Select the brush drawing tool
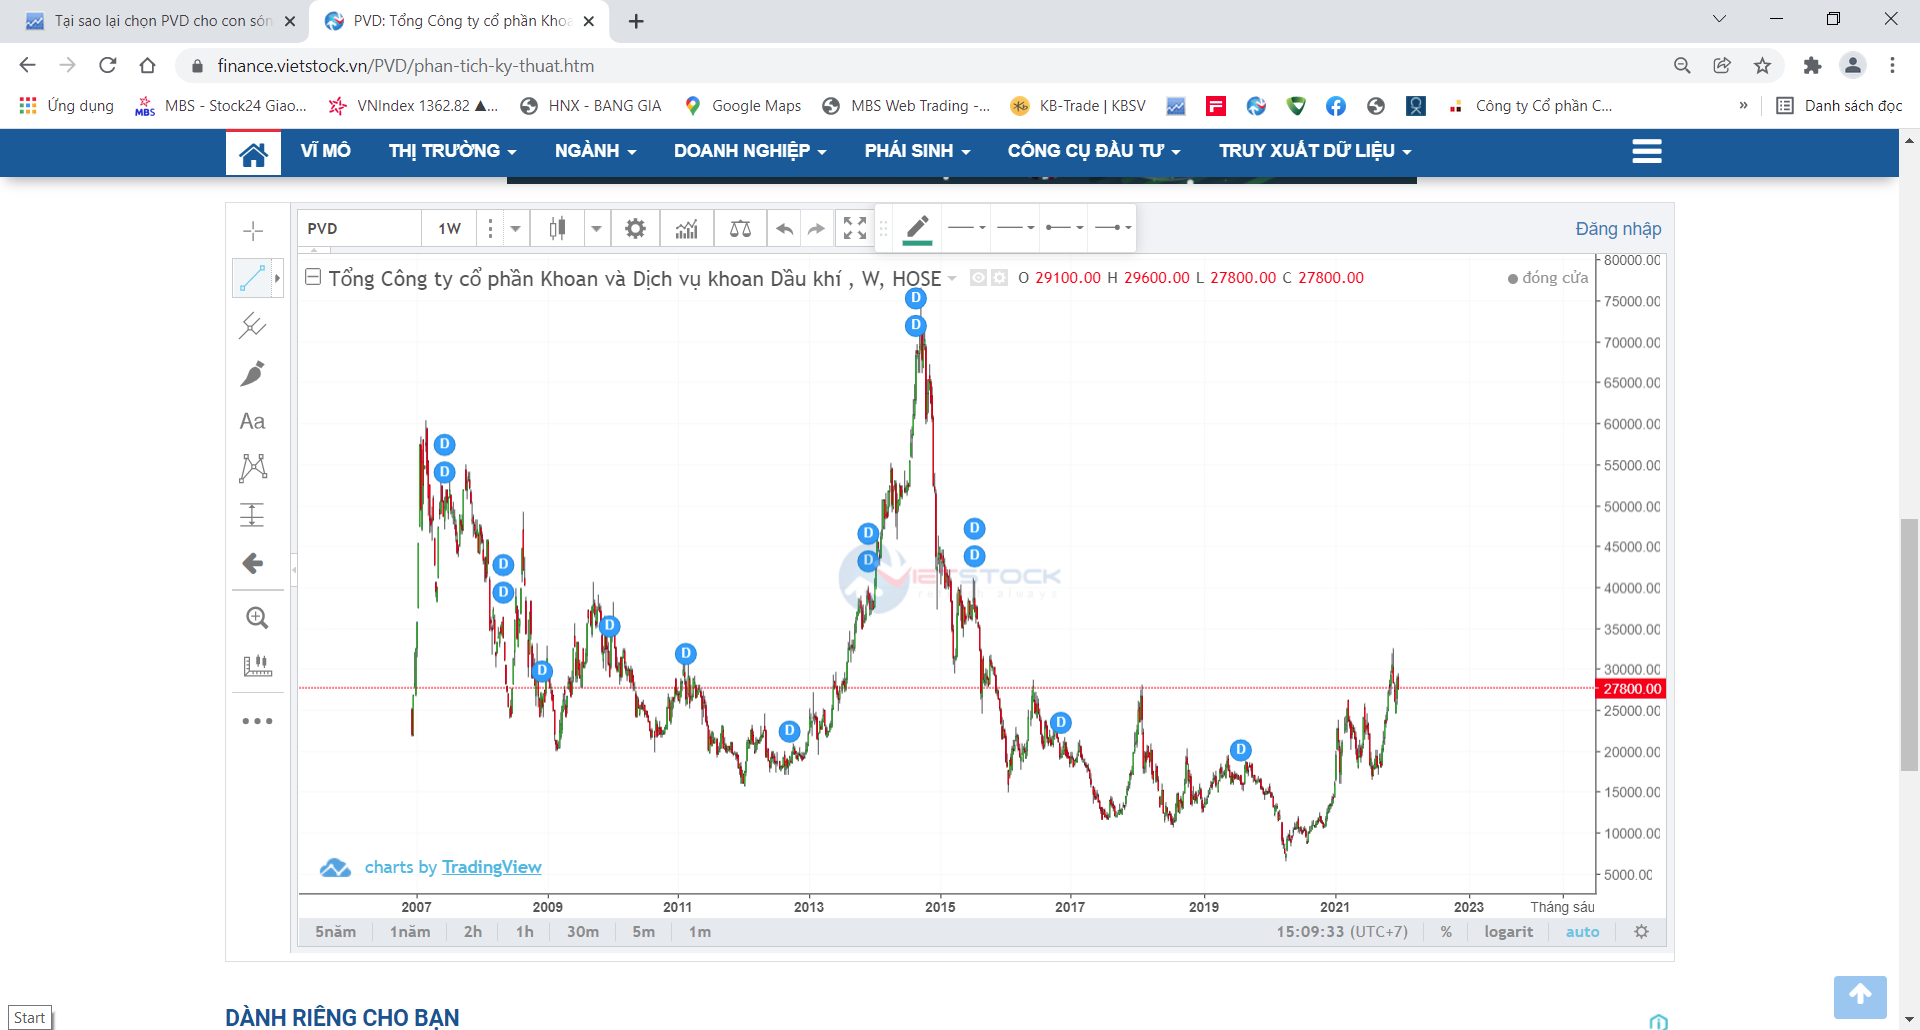The width and height of the screenshot is (1920, 1030). (x=253, y=373)
